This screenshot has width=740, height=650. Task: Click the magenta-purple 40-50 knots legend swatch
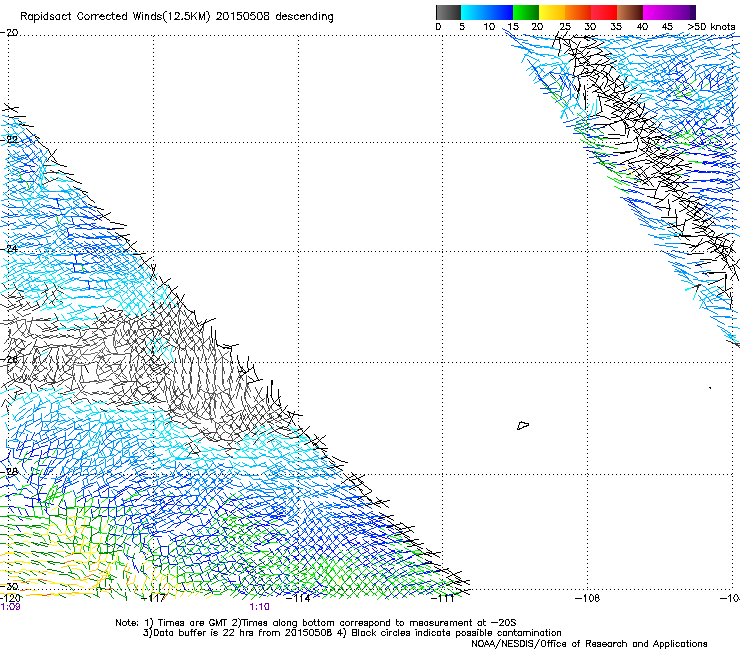669,12
